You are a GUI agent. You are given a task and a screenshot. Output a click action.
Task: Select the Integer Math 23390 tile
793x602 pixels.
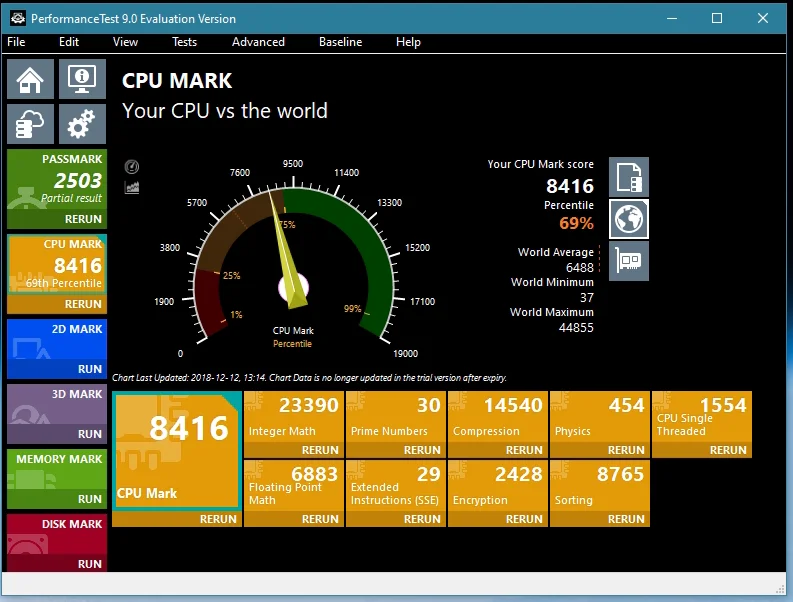coord(294,416)
